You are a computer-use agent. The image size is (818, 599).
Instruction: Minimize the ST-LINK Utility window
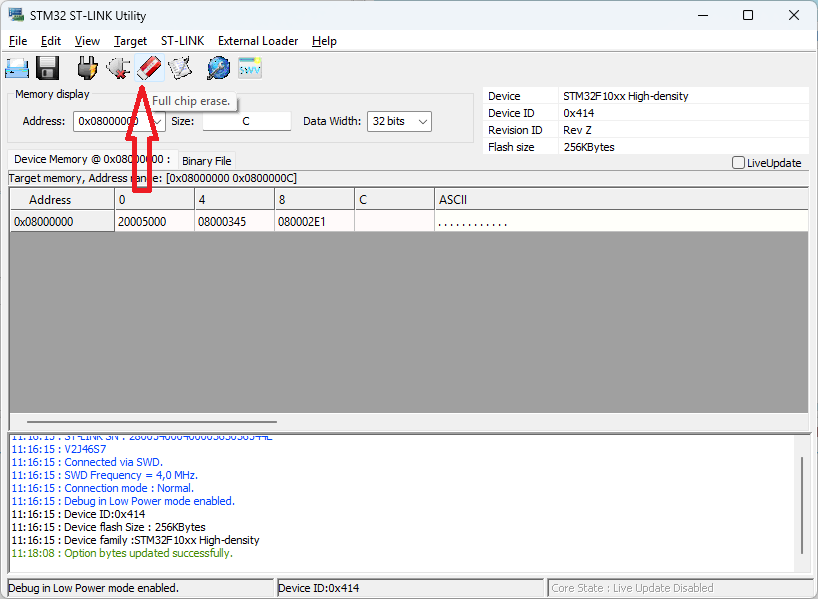pyautogui.click(x=703, y=15)
